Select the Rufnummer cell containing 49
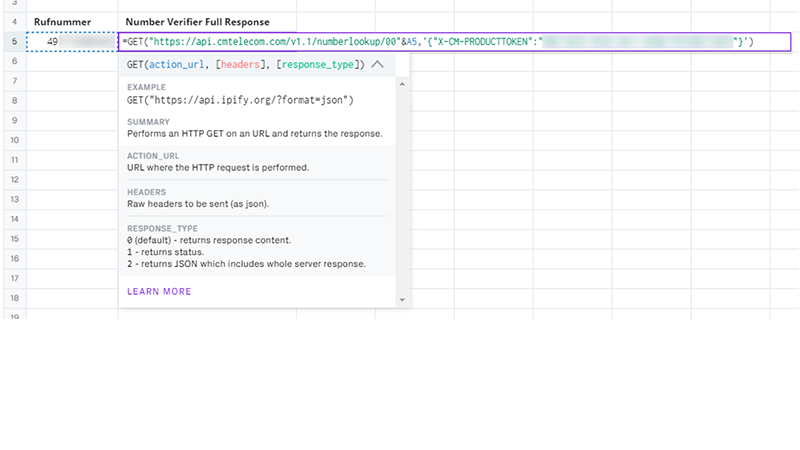The height and width of the screenshot is (450, 800). tap(72, 42)
